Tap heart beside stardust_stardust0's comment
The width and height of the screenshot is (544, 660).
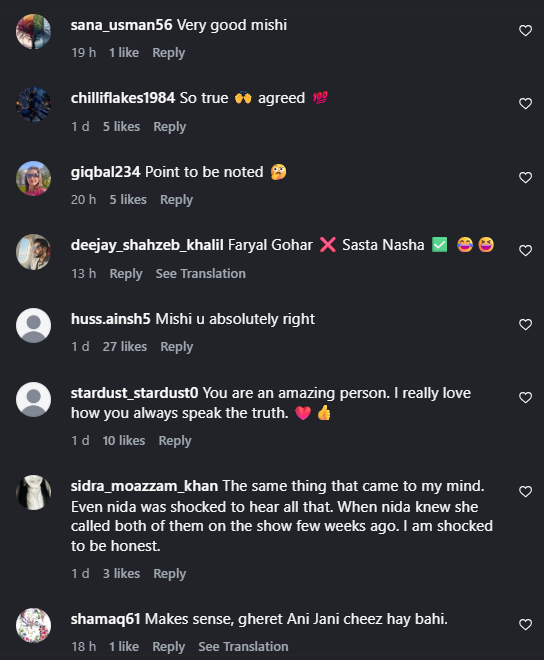coord(525,398)
